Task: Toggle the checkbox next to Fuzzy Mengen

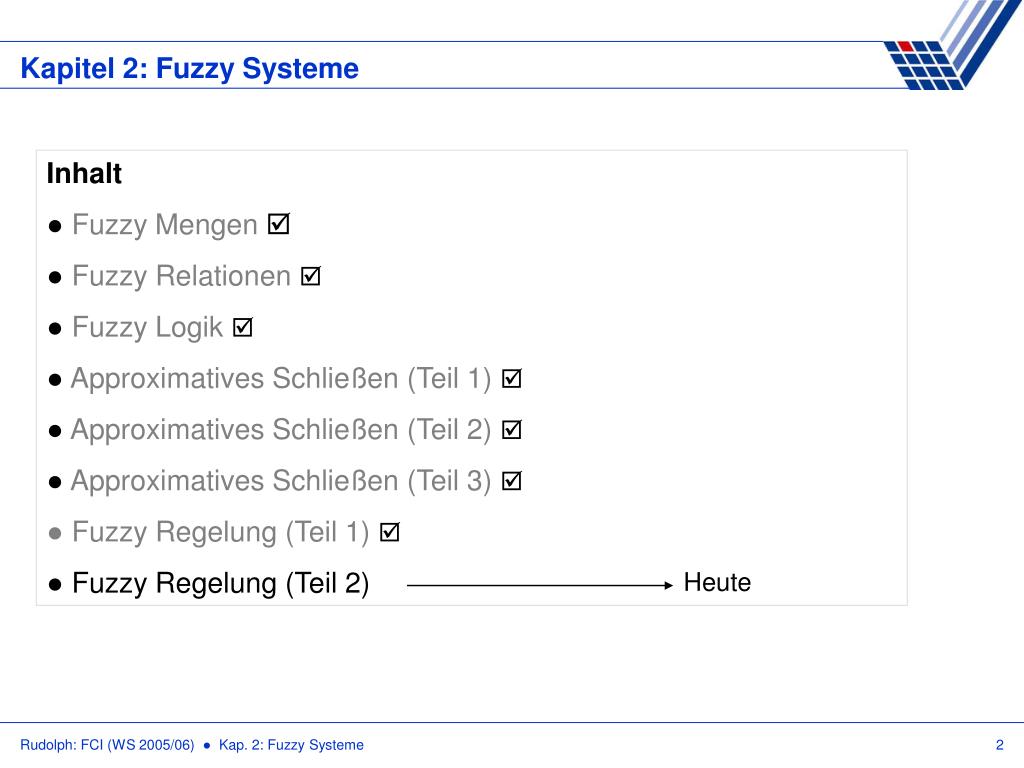Action: [x=279, y=224]
